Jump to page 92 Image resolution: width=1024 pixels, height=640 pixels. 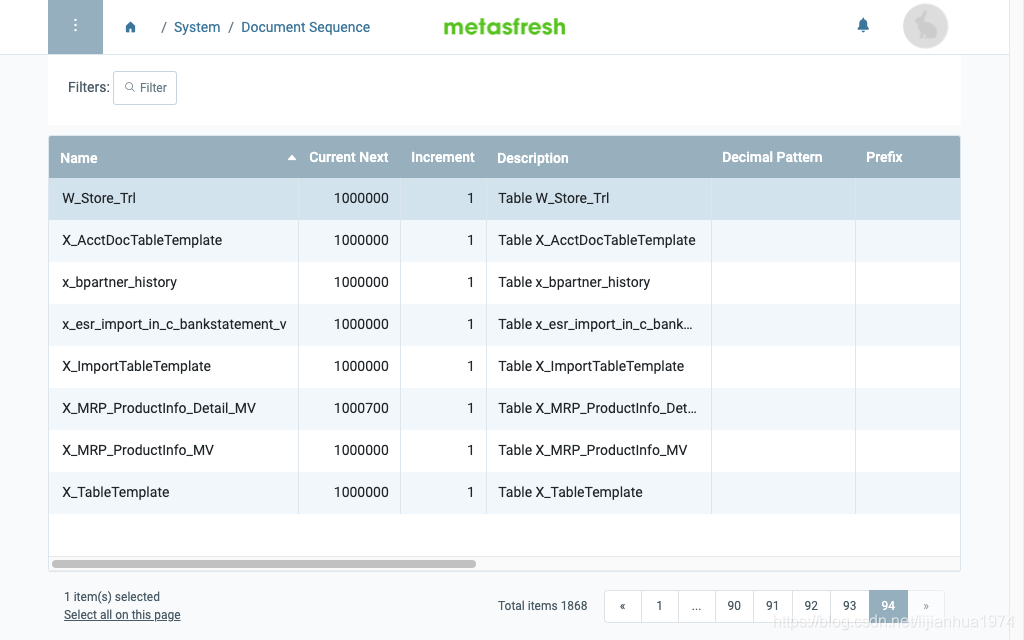click(x=811, y=606)
